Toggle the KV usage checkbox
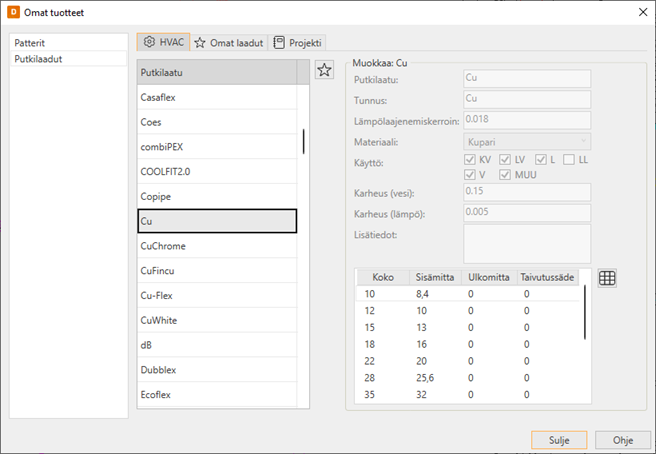 point(471,160)
